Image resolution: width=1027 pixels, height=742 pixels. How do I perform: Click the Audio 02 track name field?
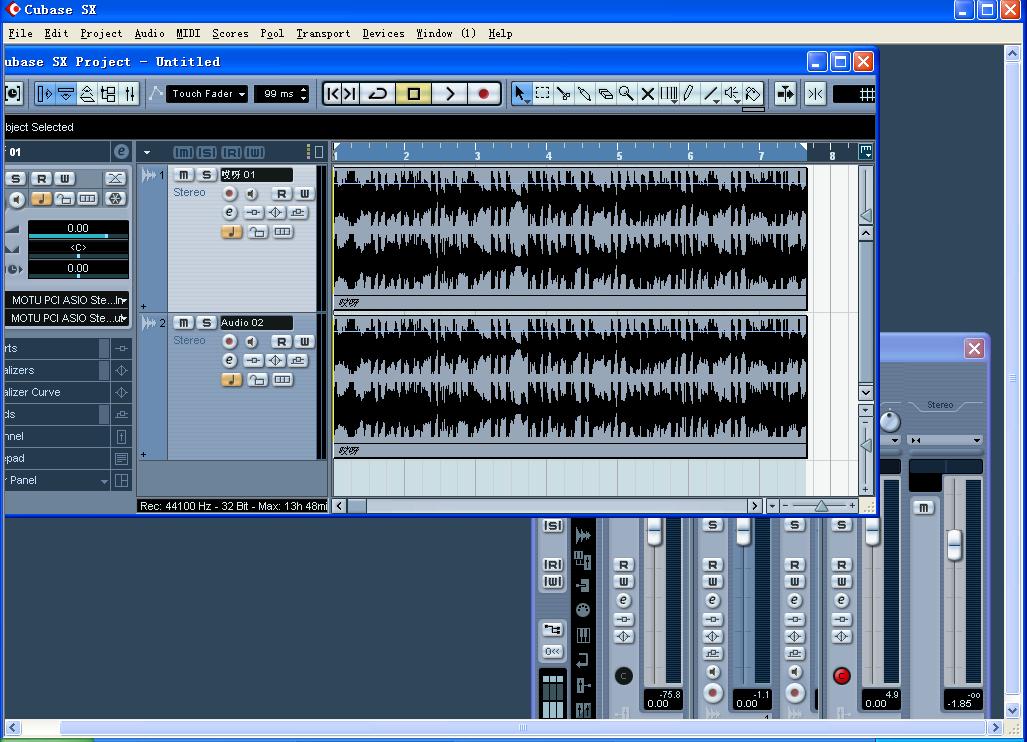pos(256,323)
